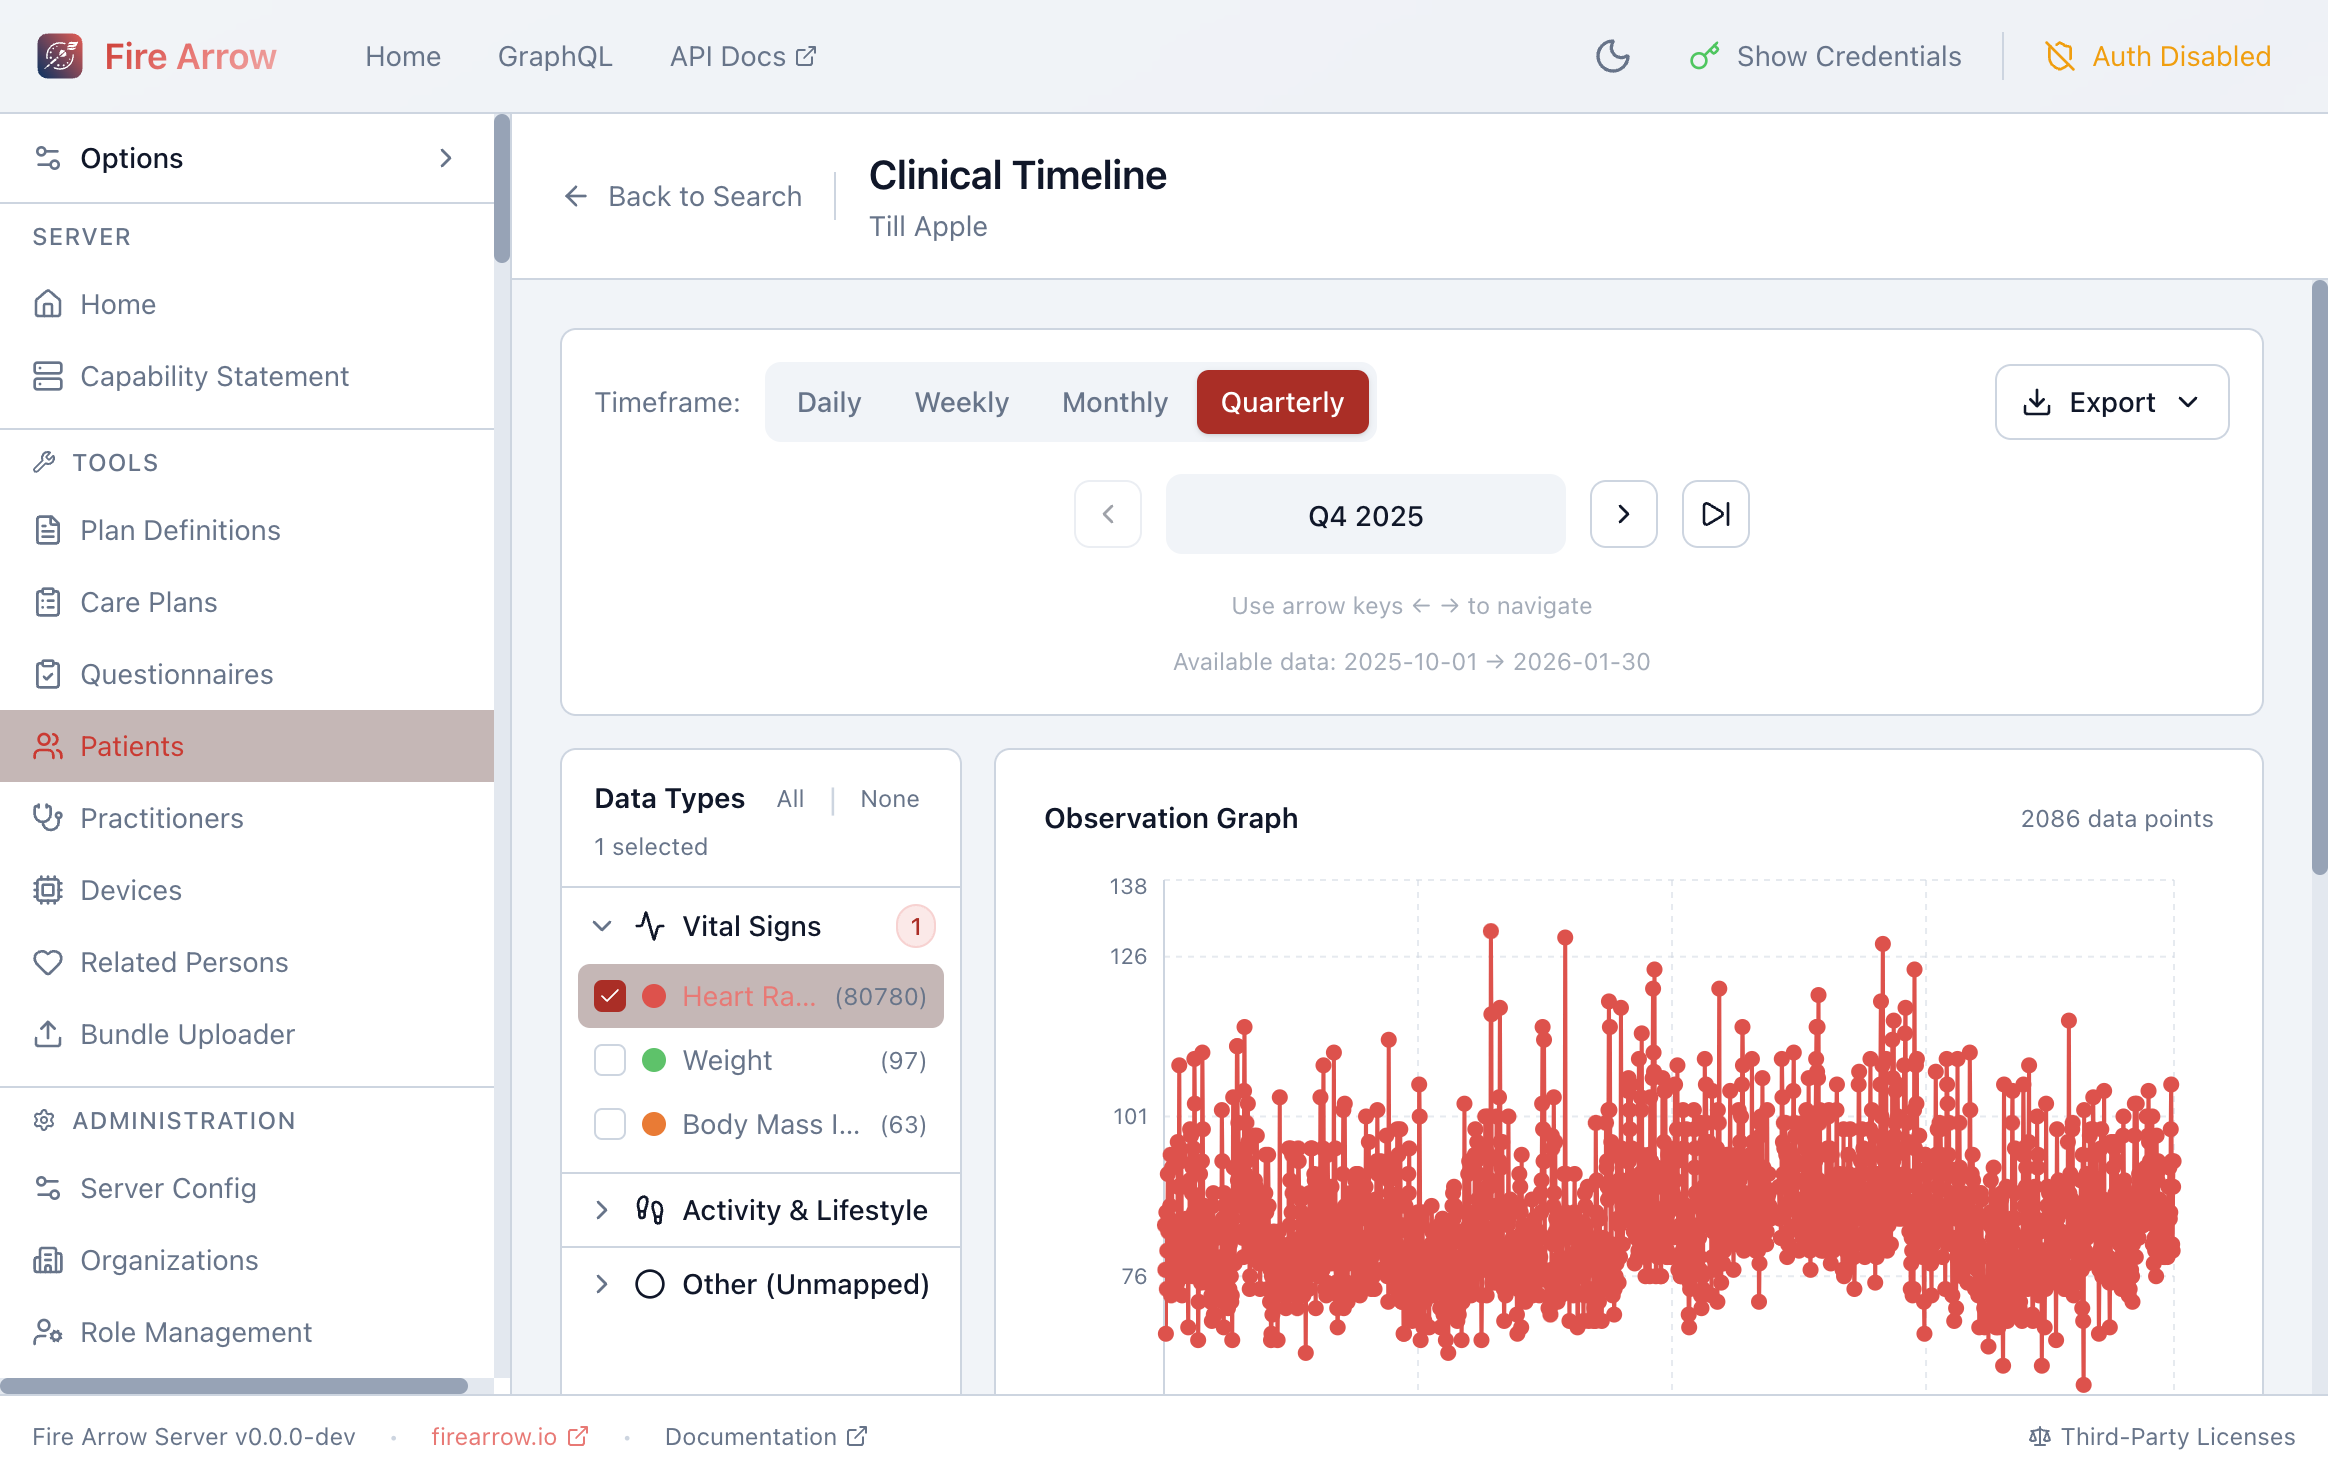Switch timeframe to Monthly

click(1115, 402)
